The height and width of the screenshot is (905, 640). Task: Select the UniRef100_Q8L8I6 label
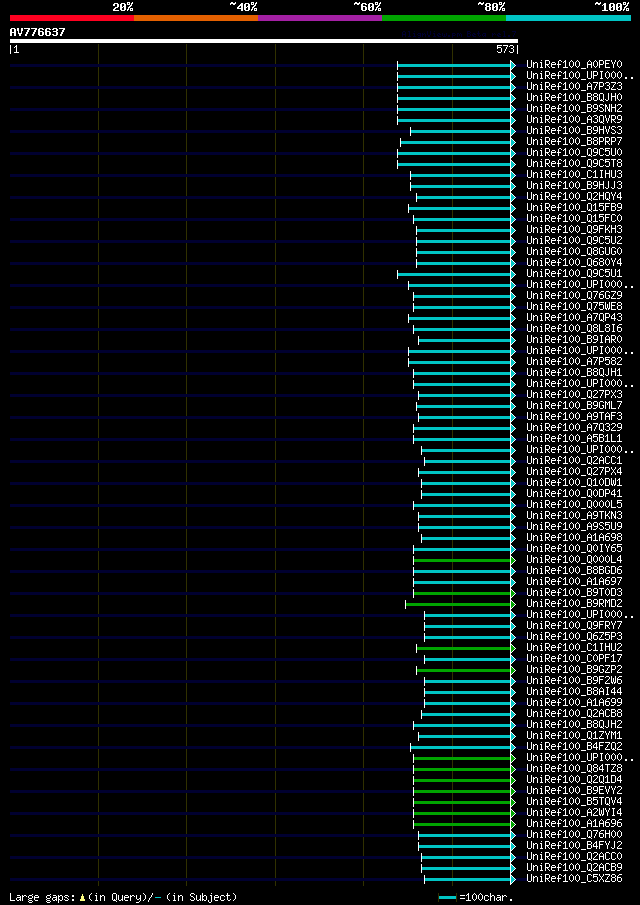point(574,329)
